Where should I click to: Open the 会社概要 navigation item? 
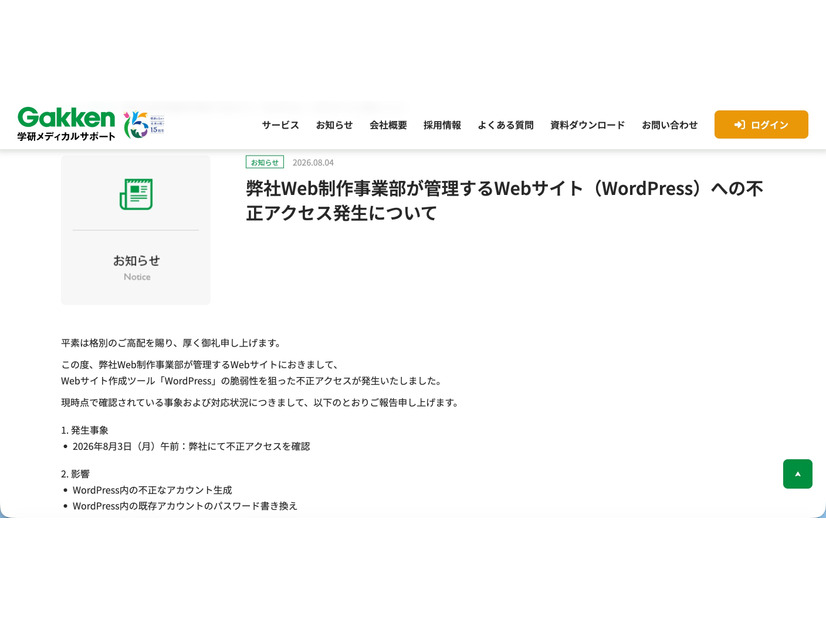(388, 125)
